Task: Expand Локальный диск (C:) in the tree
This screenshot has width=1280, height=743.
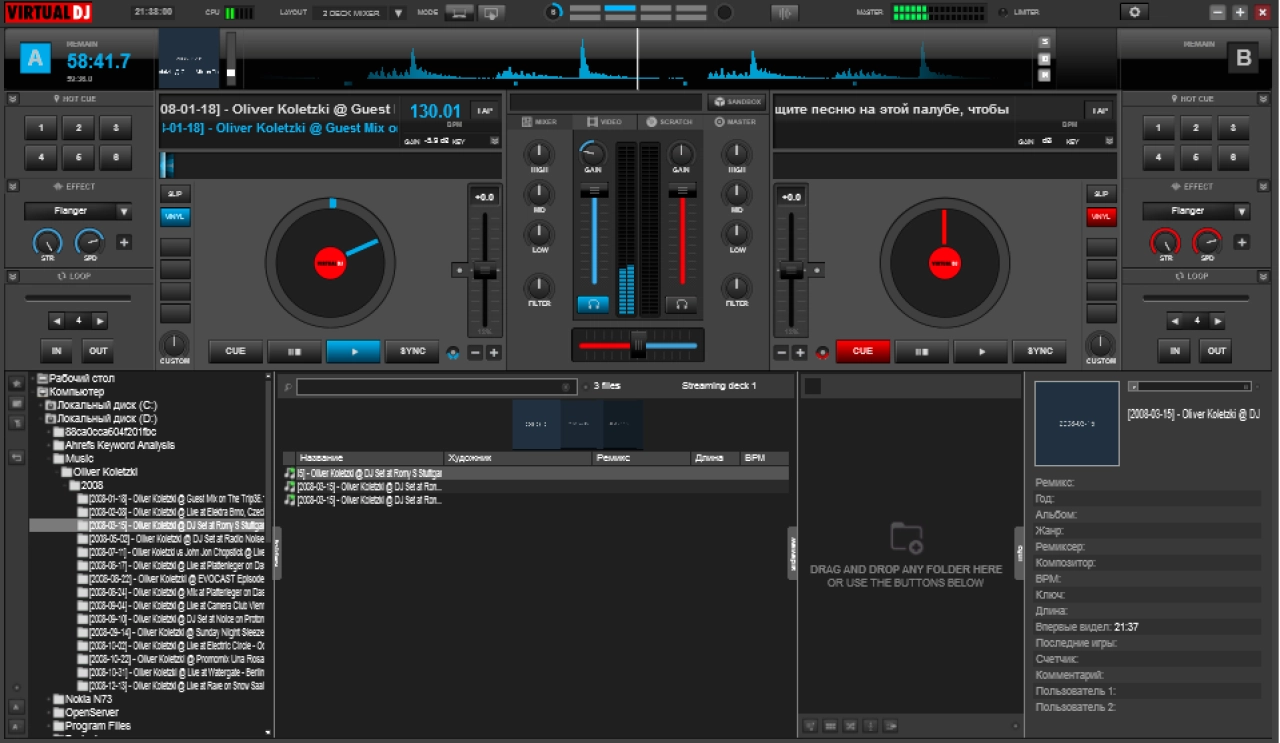Action: tap(40, 406)
